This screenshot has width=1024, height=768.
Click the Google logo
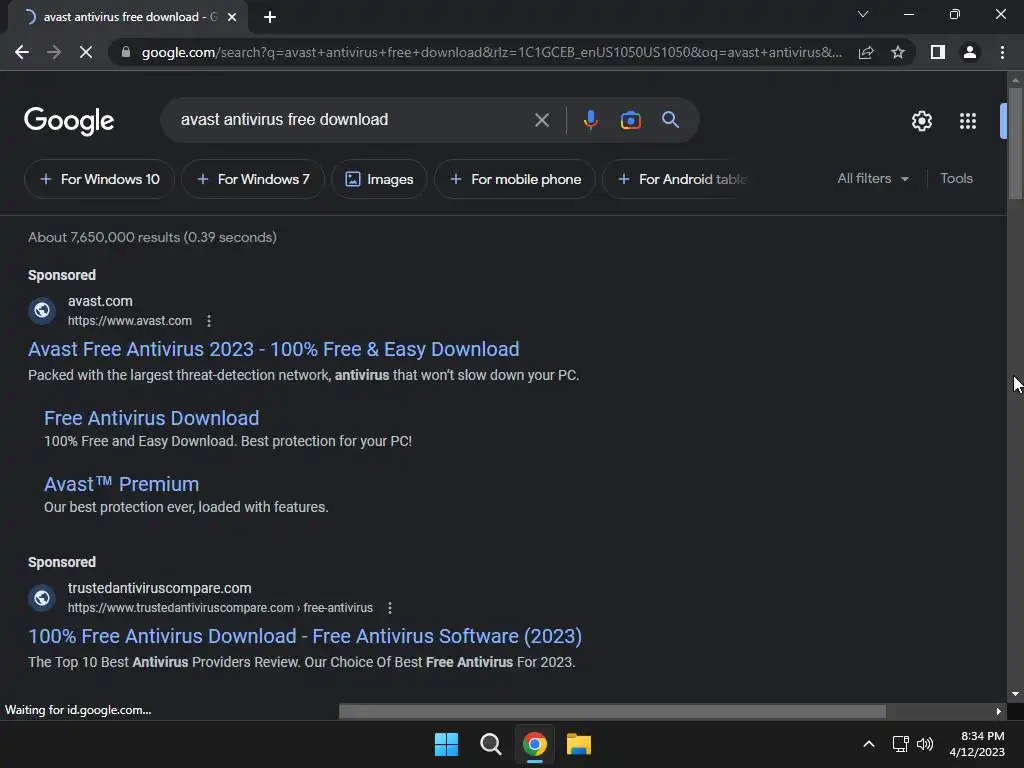(x=69, y=121)
